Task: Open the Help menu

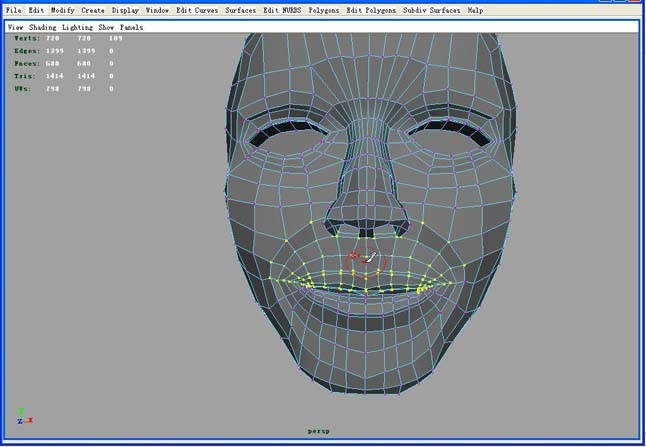Action: (x=475, y=10)
